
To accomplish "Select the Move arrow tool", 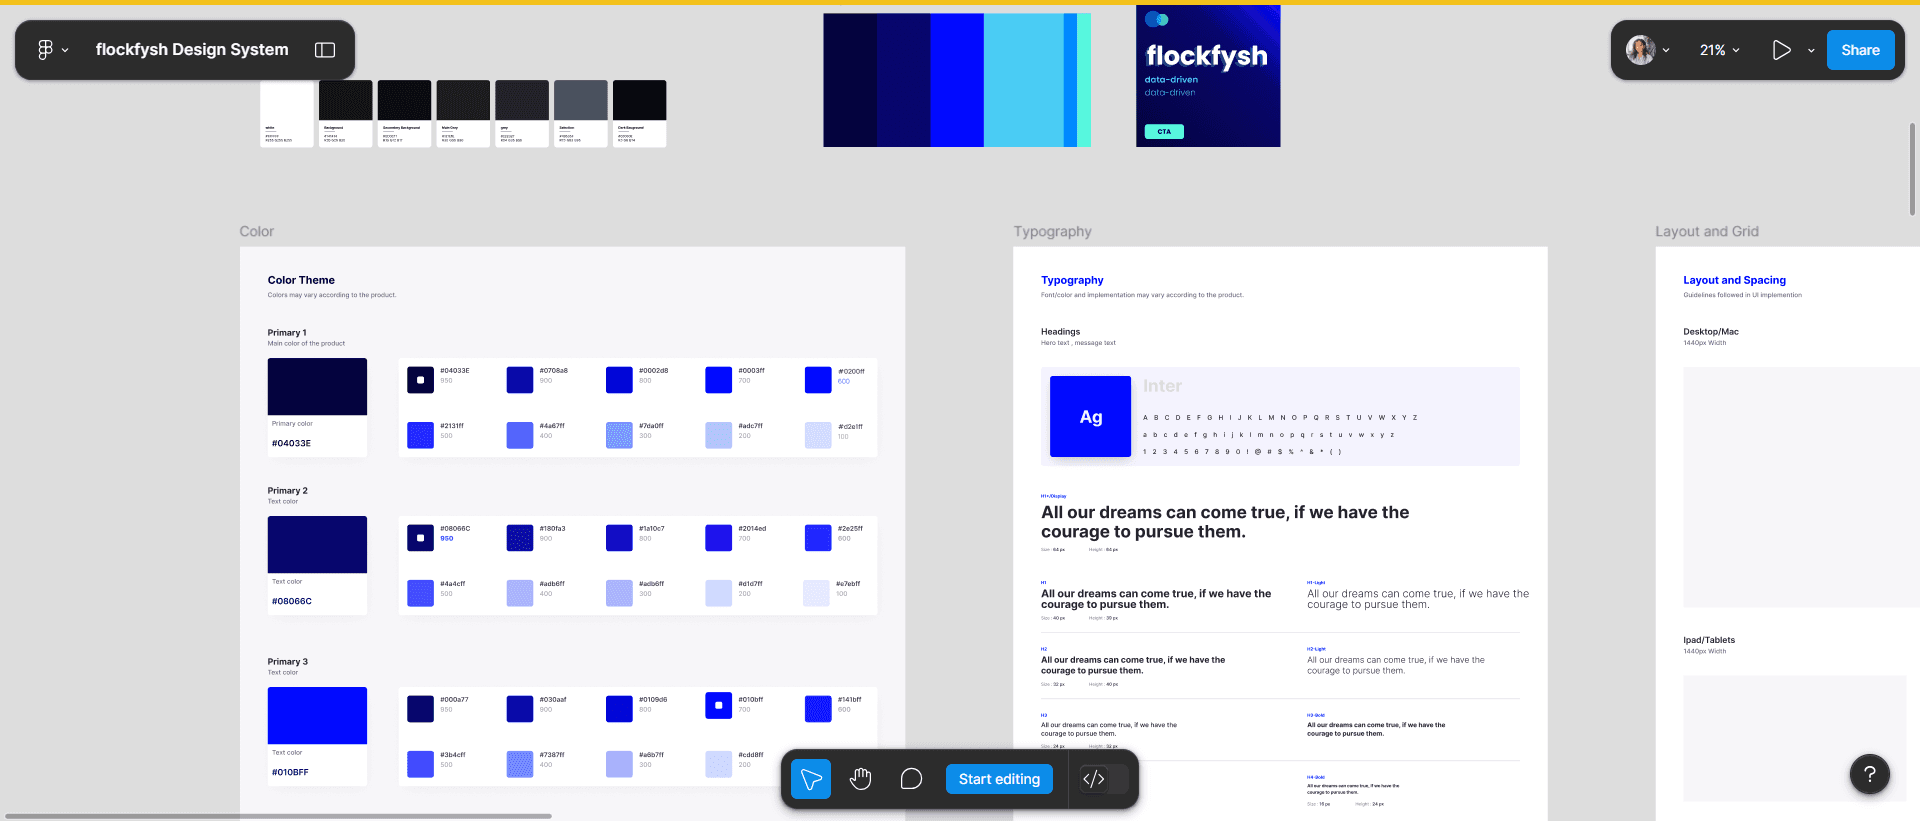I will click(811, 779).
